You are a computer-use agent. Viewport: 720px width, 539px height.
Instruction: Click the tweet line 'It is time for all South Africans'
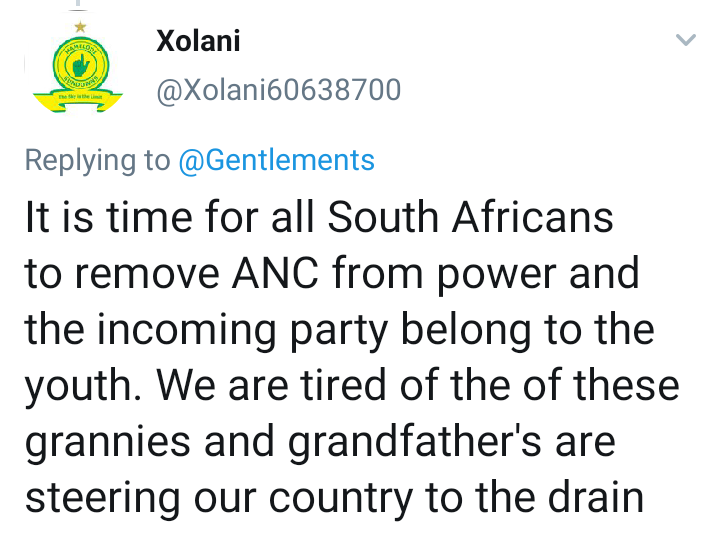319,217
